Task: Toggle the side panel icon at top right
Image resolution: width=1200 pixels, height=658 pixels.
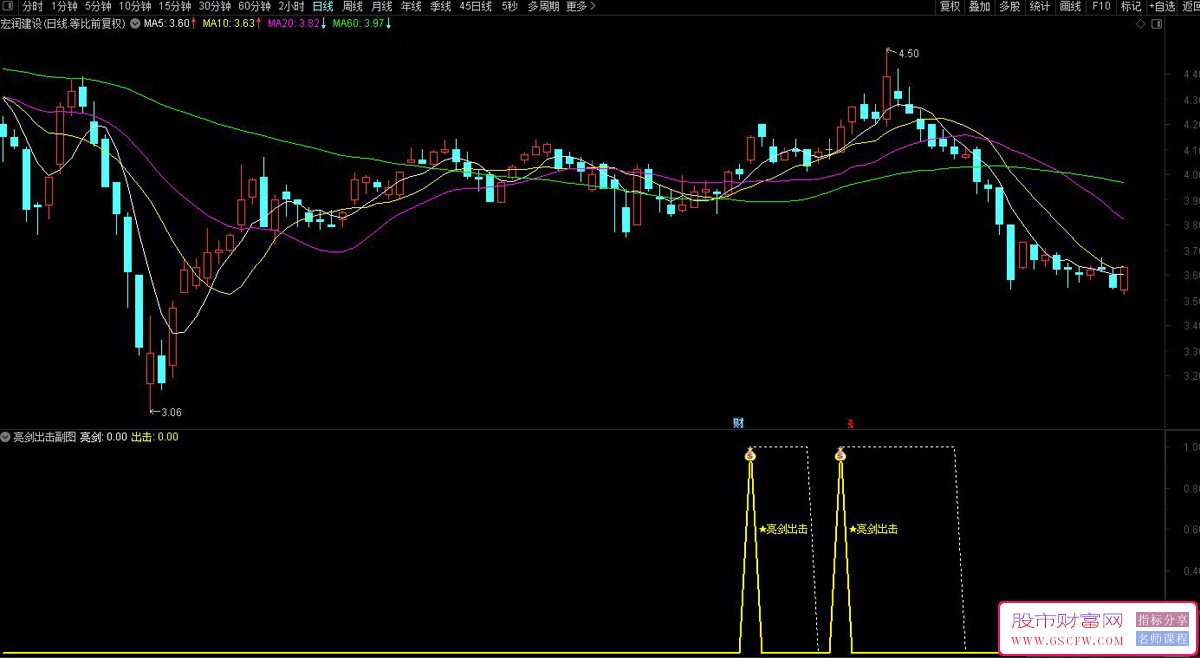Action: (1157, 23)
